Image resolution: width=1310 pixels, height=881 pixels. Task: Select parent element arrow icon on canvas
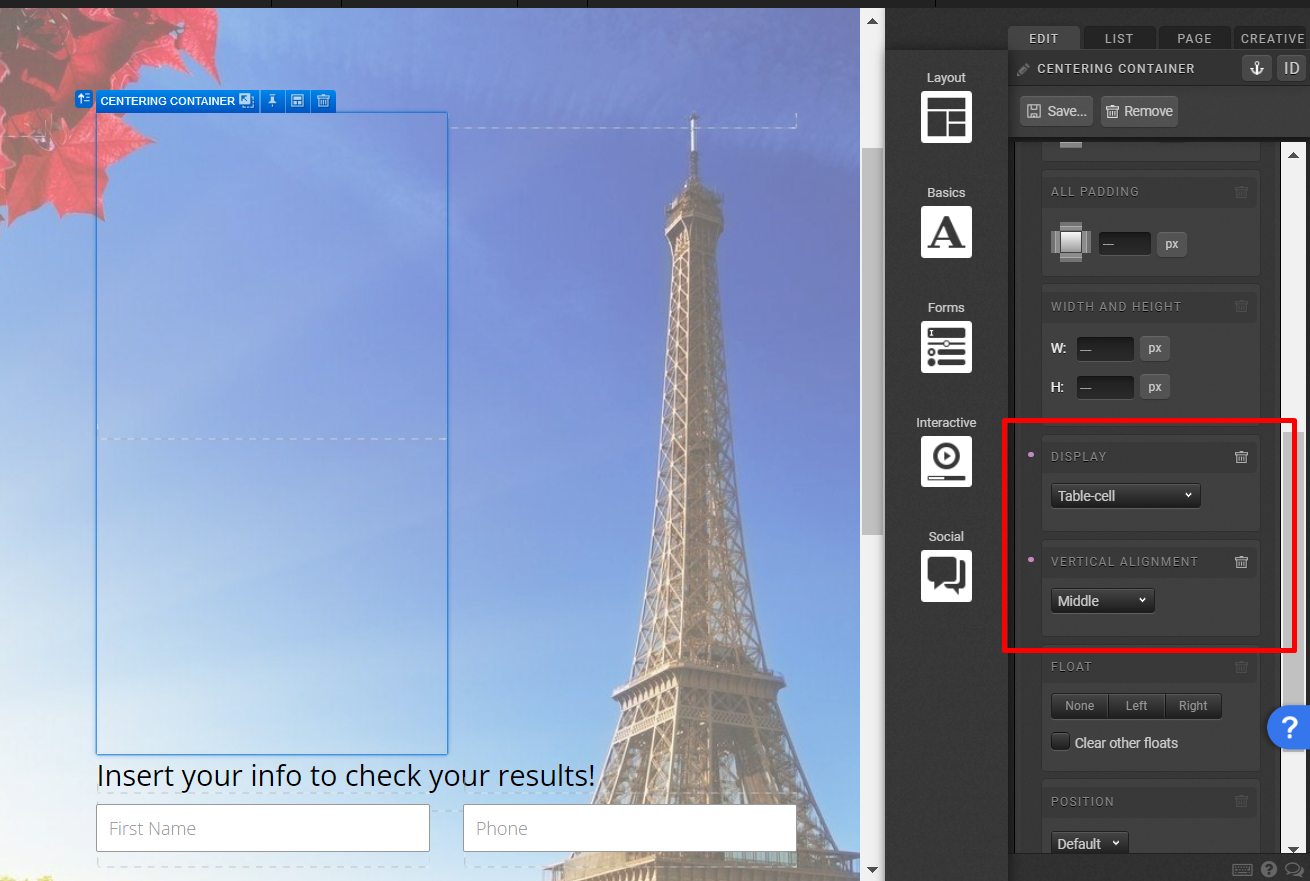click(84, 99)
